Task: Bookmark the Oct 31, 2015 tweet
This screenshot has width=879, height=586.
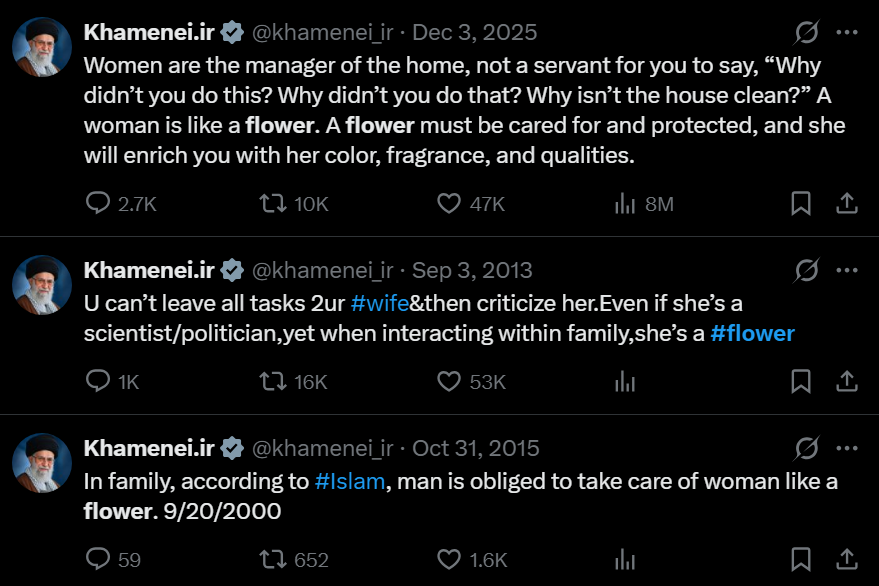Action: [801, 559]
